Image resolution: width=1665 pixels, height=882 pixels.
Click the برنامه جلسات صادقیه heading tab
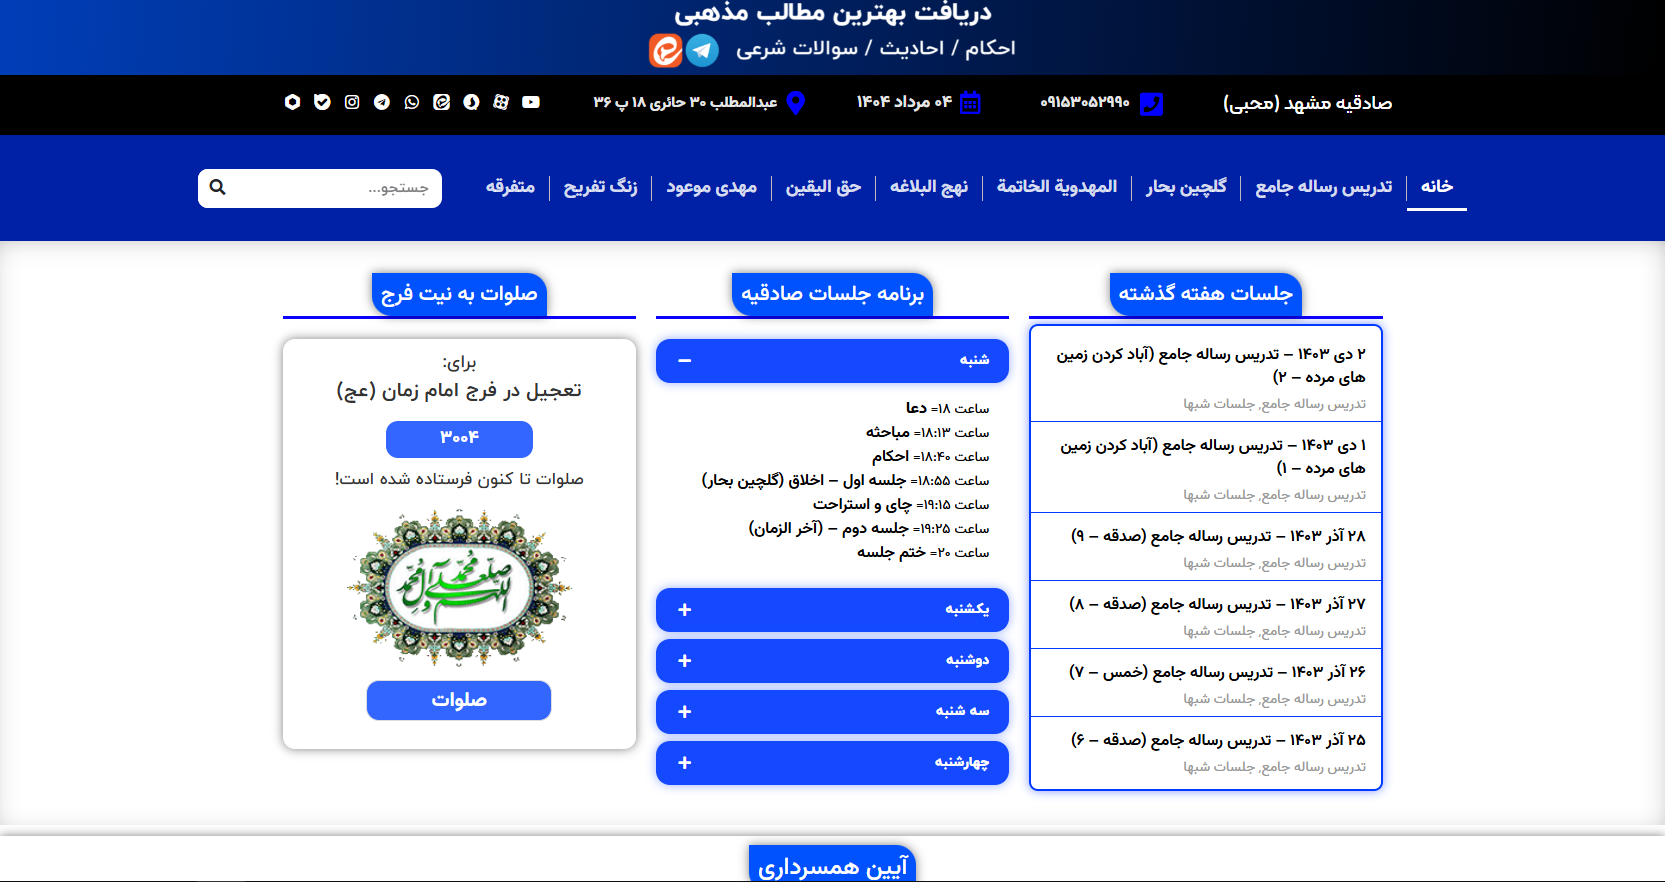tap(832, 293)
